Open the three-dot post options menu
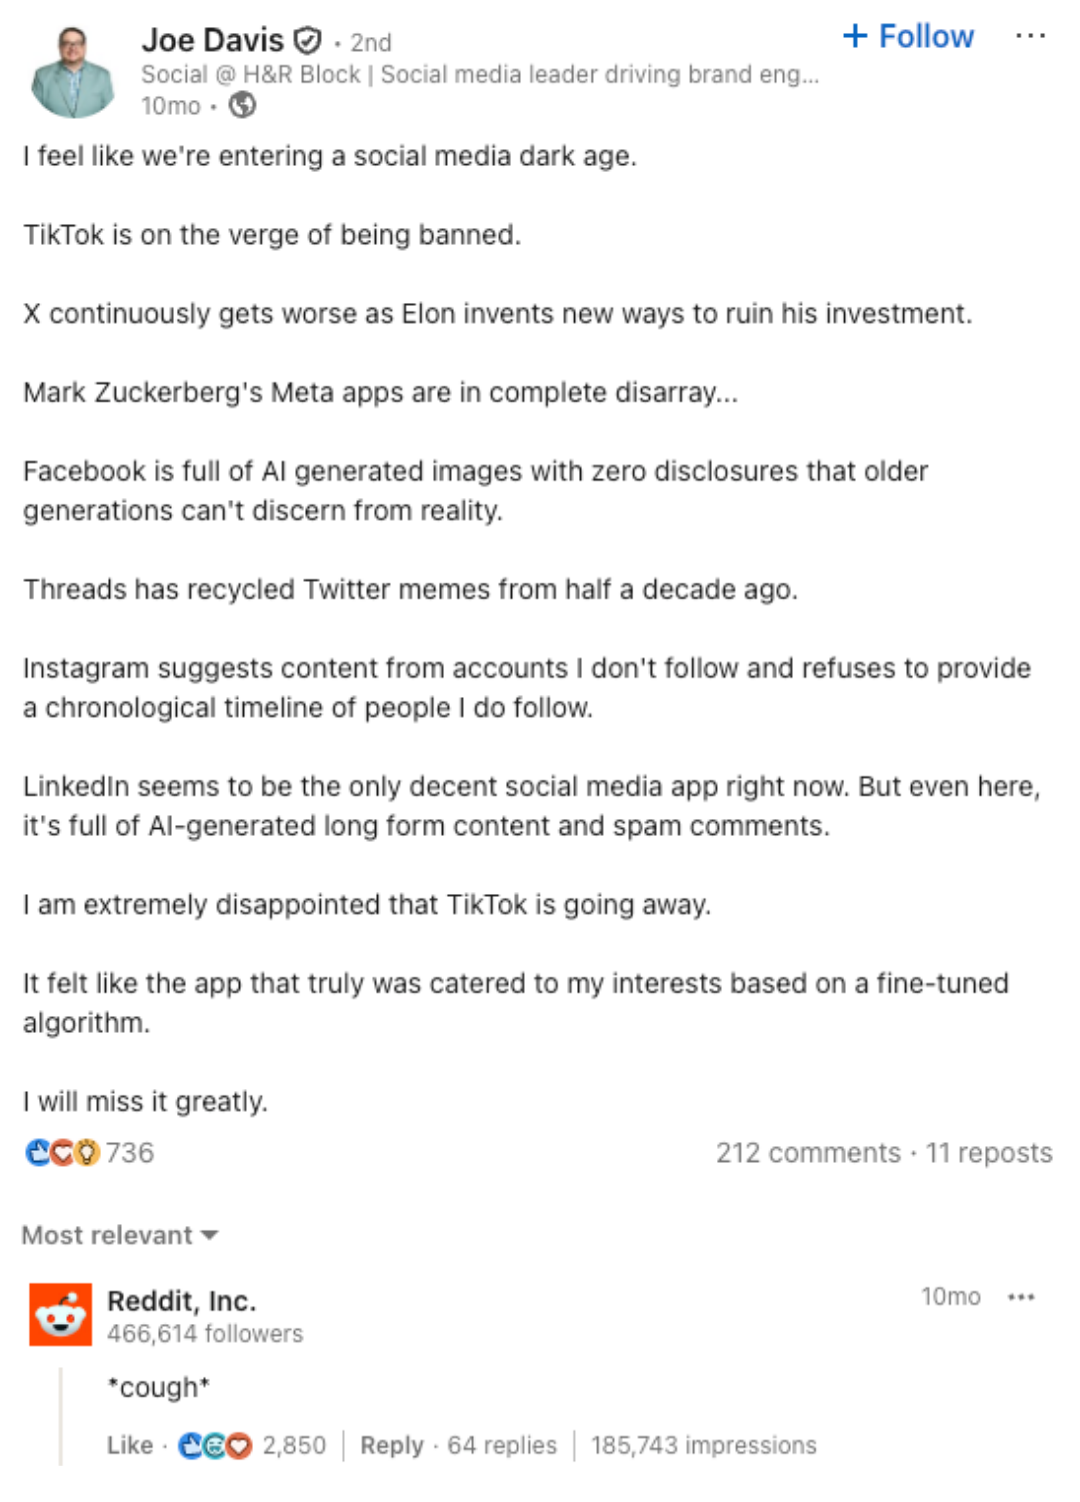 [1029, 36]
